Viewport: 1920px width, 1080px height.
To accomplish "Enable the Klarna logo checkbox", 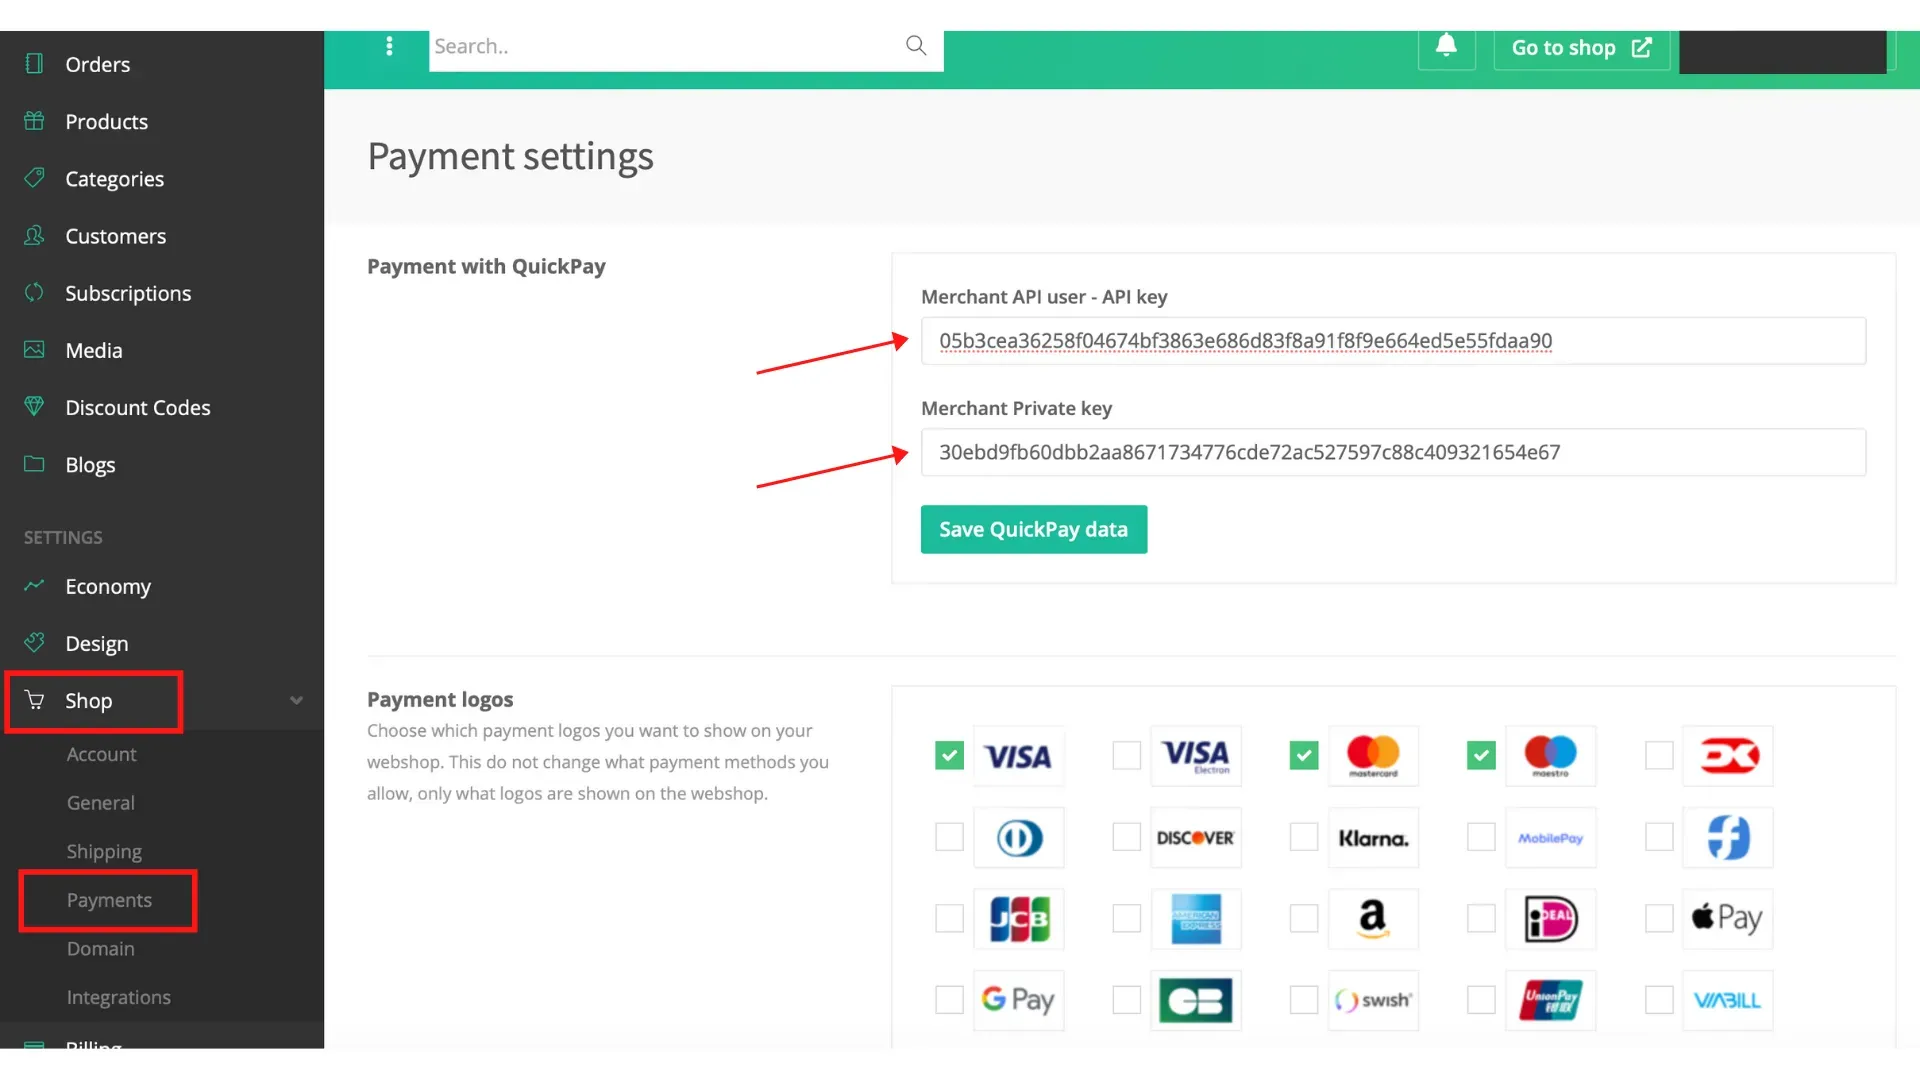I will point(1304,837).
